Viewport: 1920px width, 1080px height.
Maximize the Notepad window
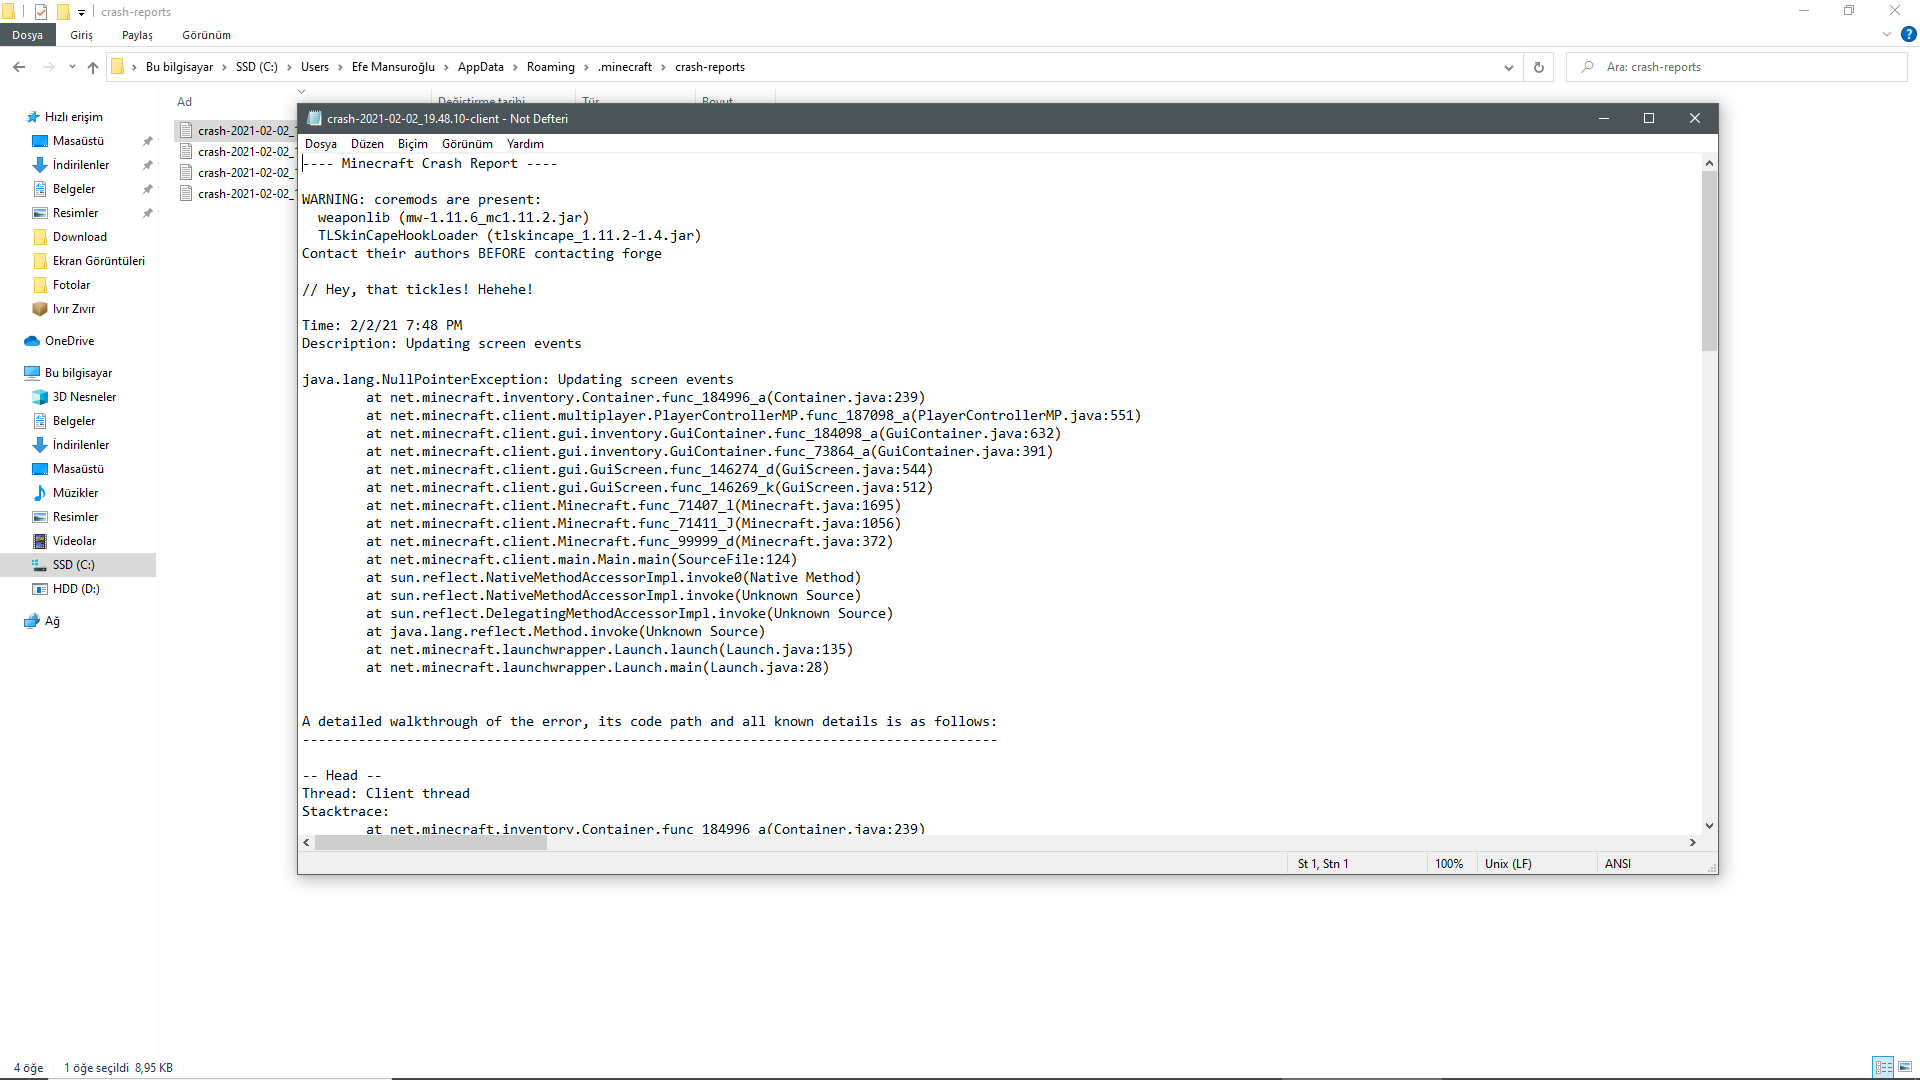[x=1649, y=118]
